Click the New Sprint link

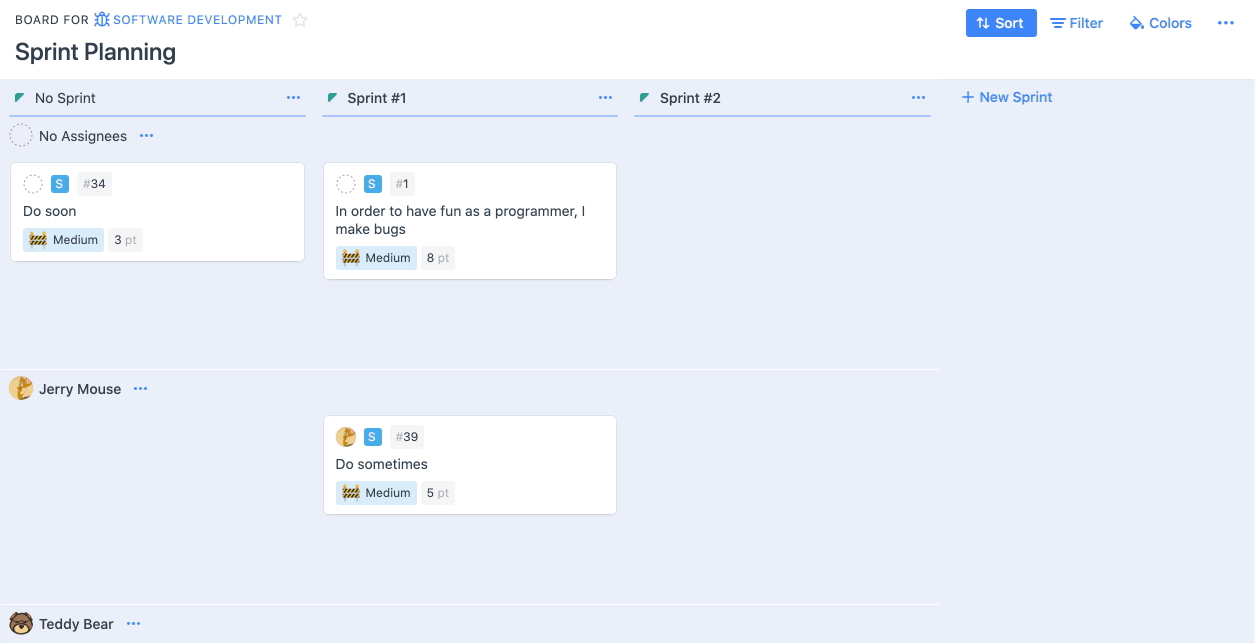pos(1006,96)
